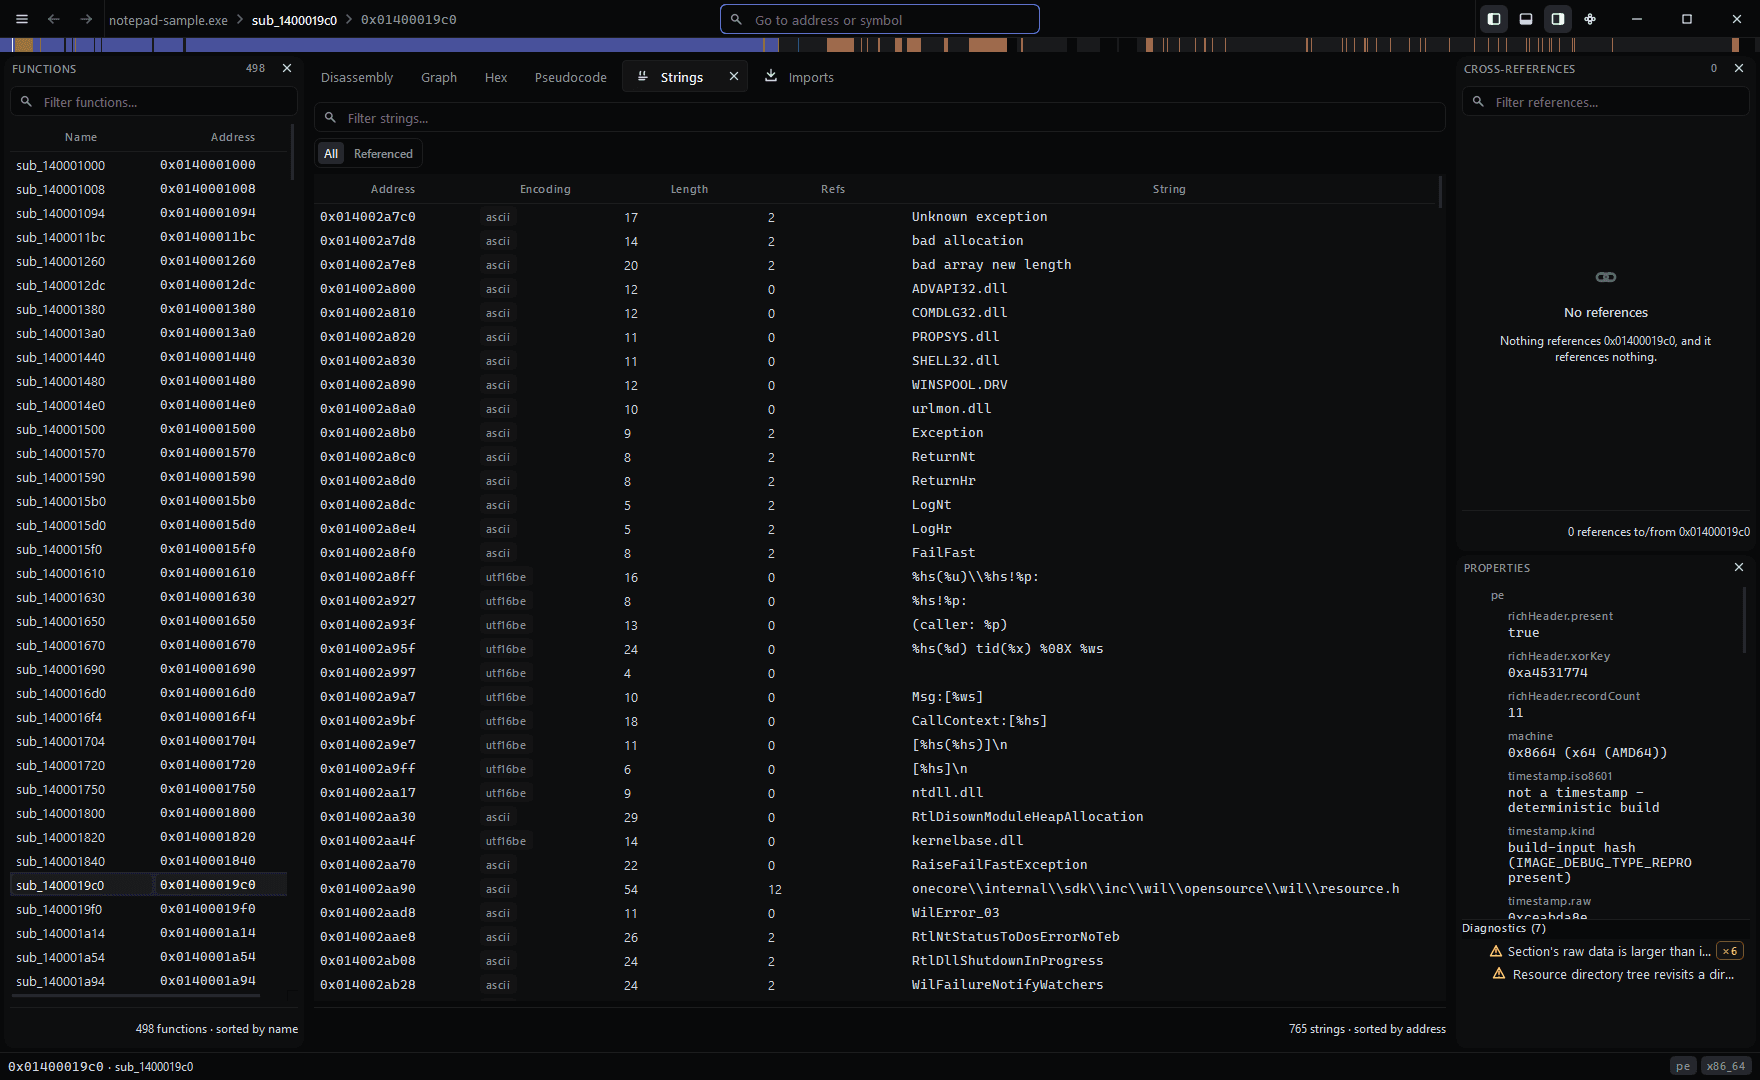
Task: Switch to the Pseudocode tab
Action: [570, 77]
